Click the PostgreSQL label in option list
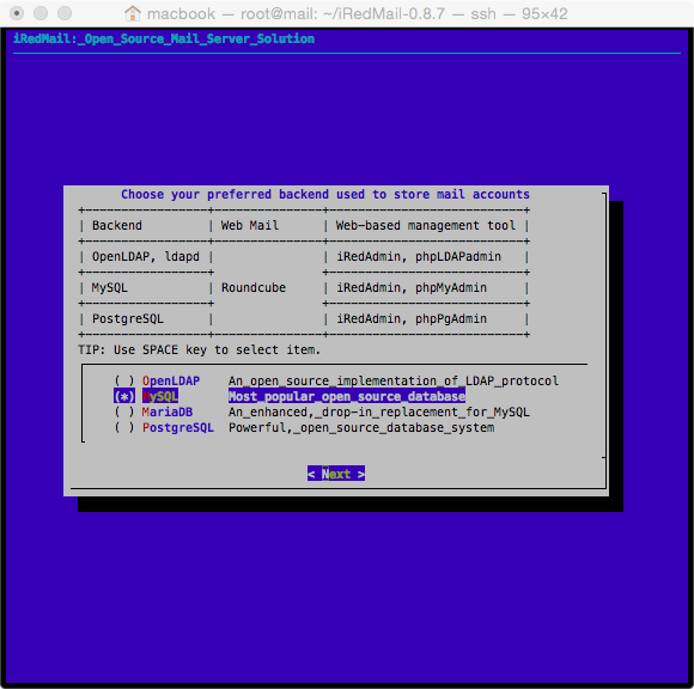The height and width of the screenshot is (689, 694). [178, 427]
